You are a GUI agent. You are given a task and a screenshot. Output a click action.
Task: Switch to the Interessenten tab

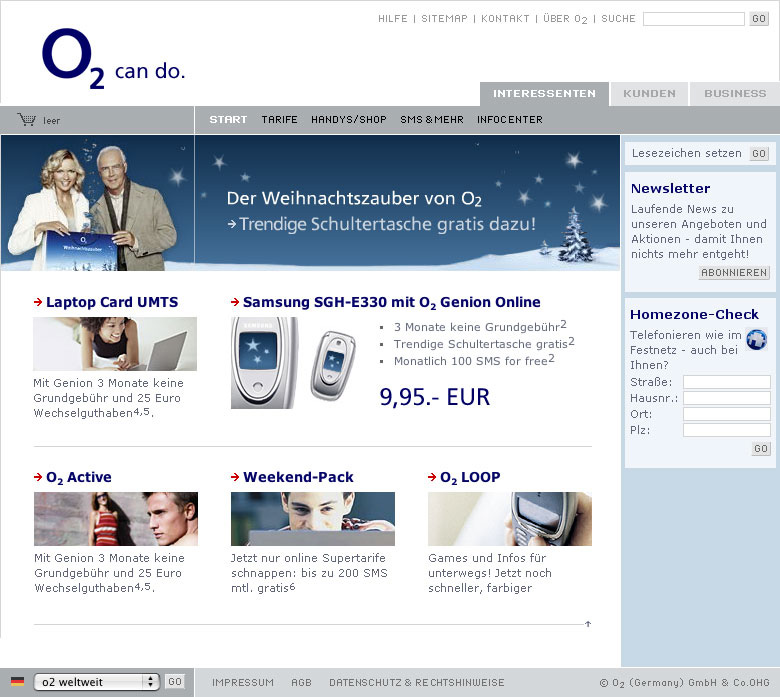click(544, 94)
